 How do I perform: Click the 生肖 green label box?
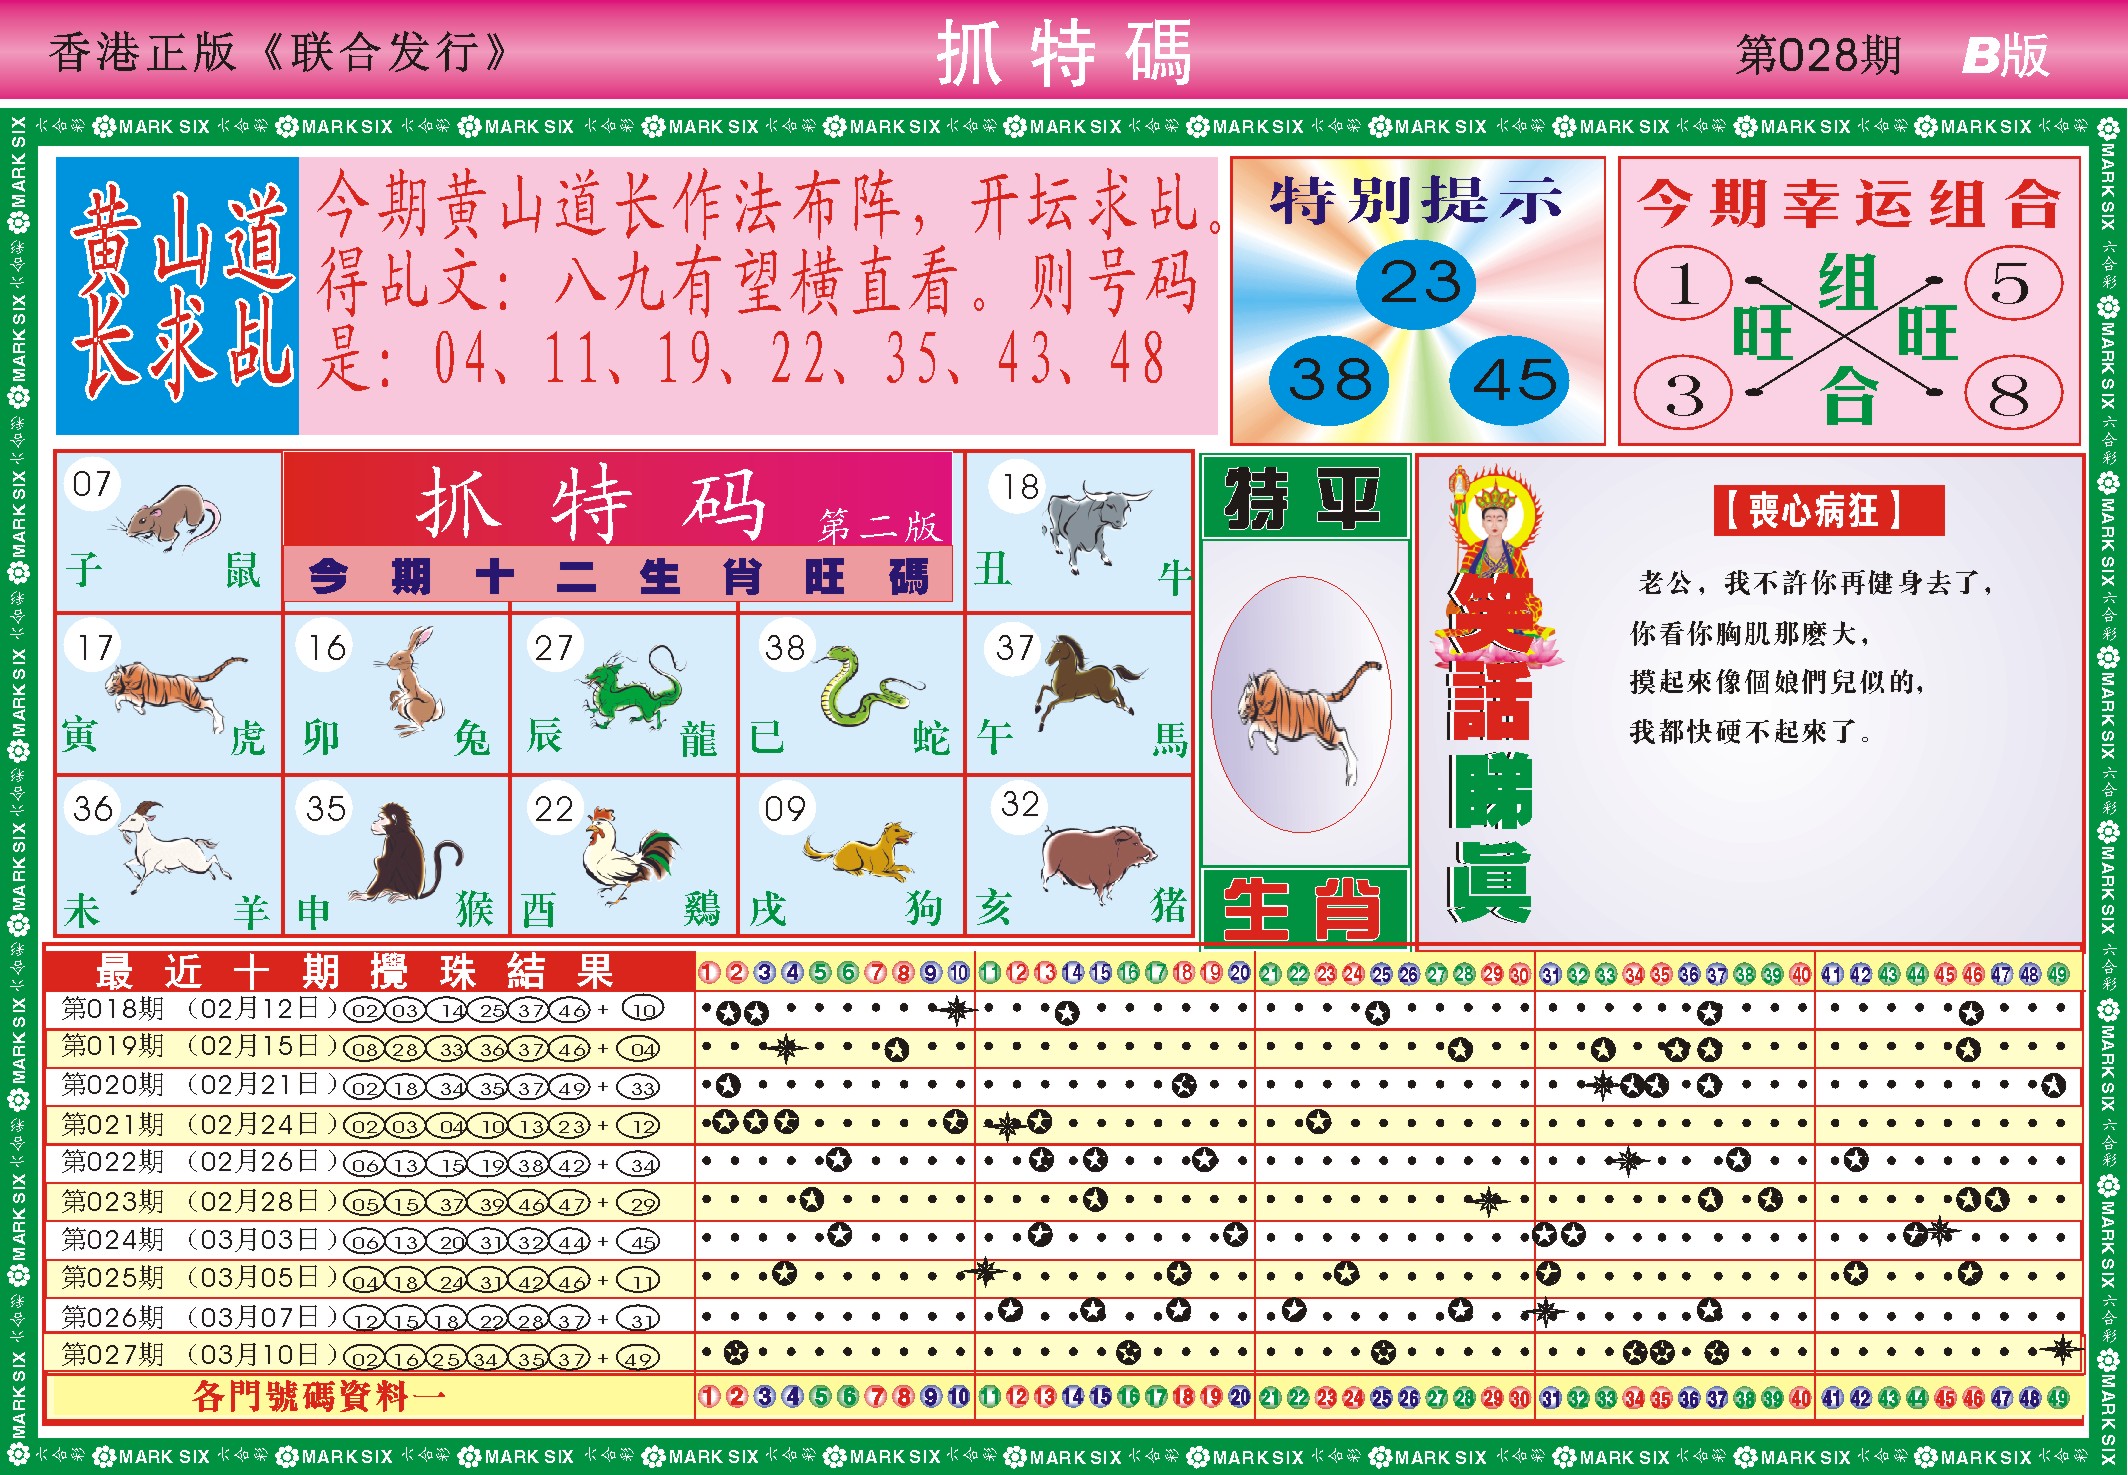(x=1304, y=906)
